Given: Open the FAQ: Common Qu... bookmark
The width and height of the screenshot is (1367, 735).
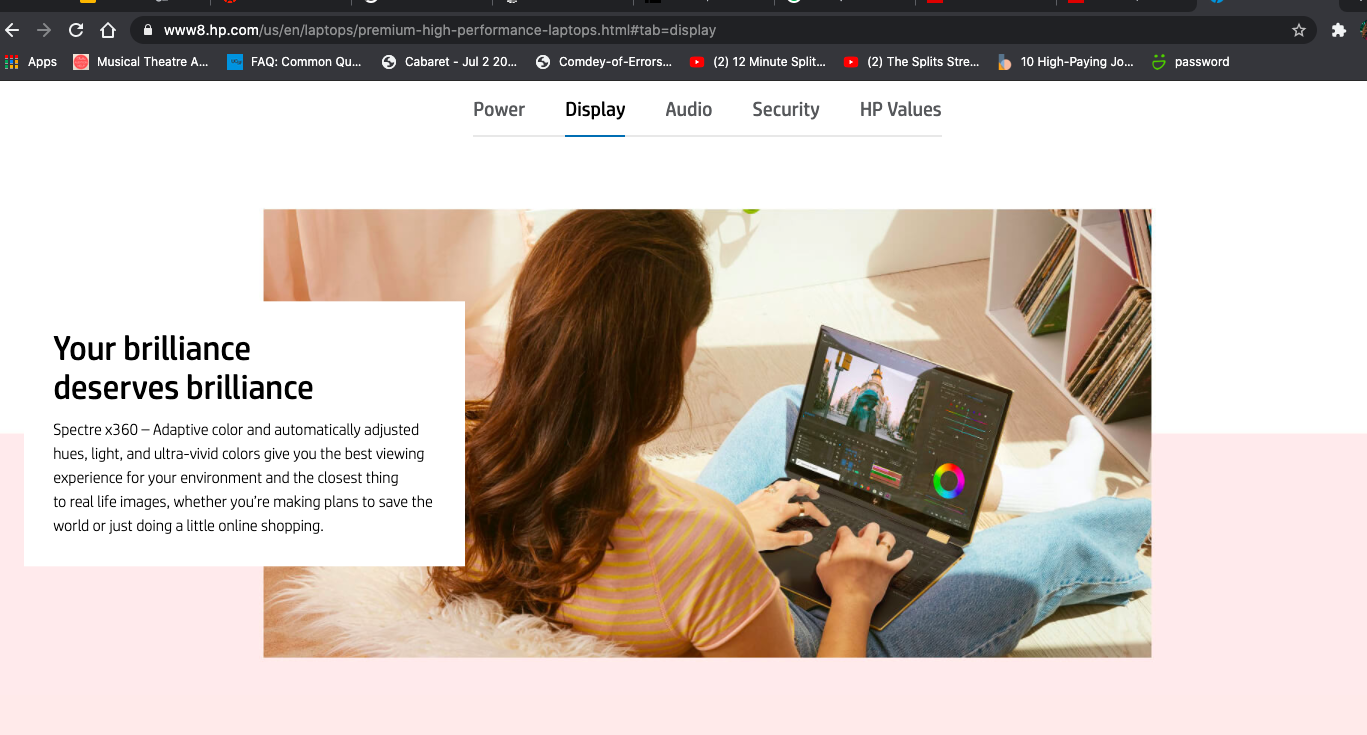Looking at the screenshot, I should click(x=295, y=62).
